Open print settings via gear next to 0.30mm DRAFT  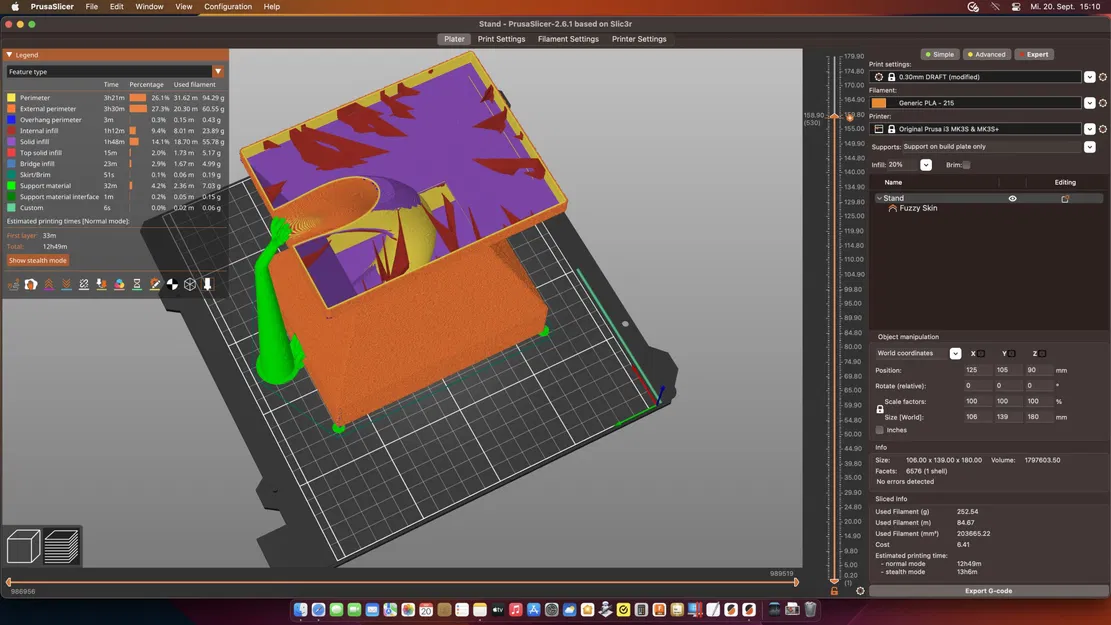pos(1103,77)
